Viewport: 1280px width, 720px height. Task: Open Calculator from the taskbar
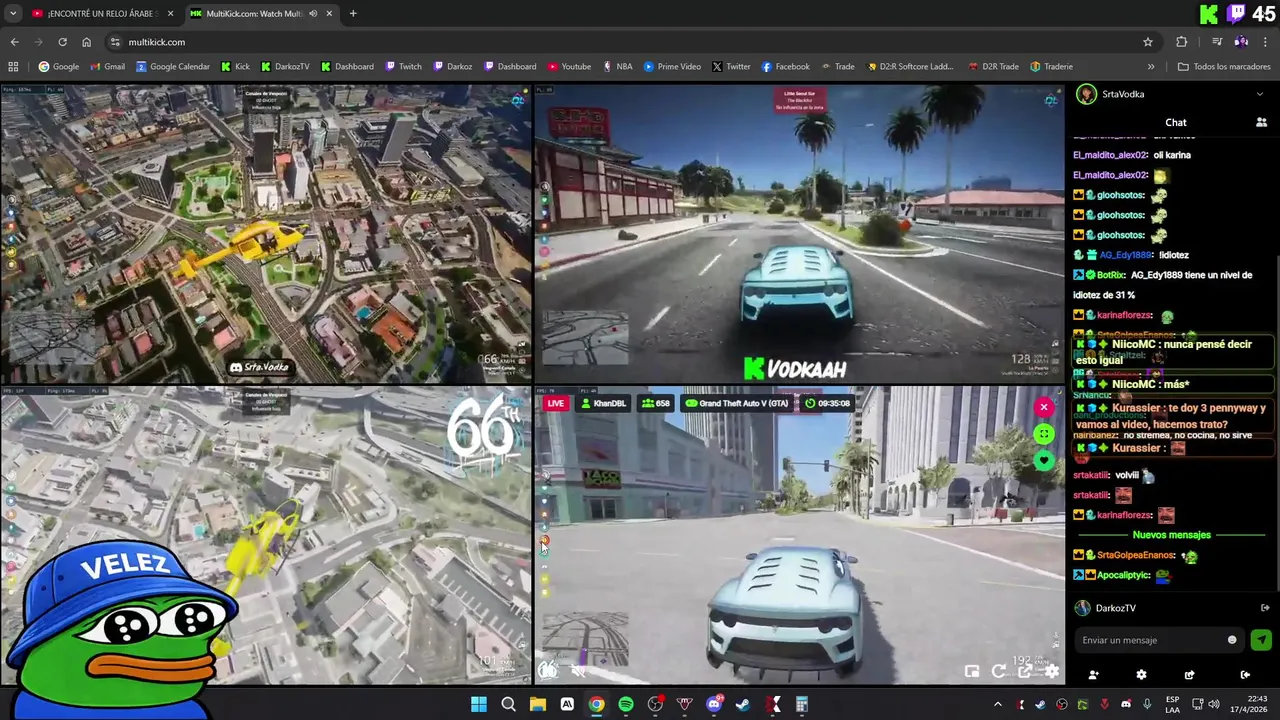coord(802,704)
